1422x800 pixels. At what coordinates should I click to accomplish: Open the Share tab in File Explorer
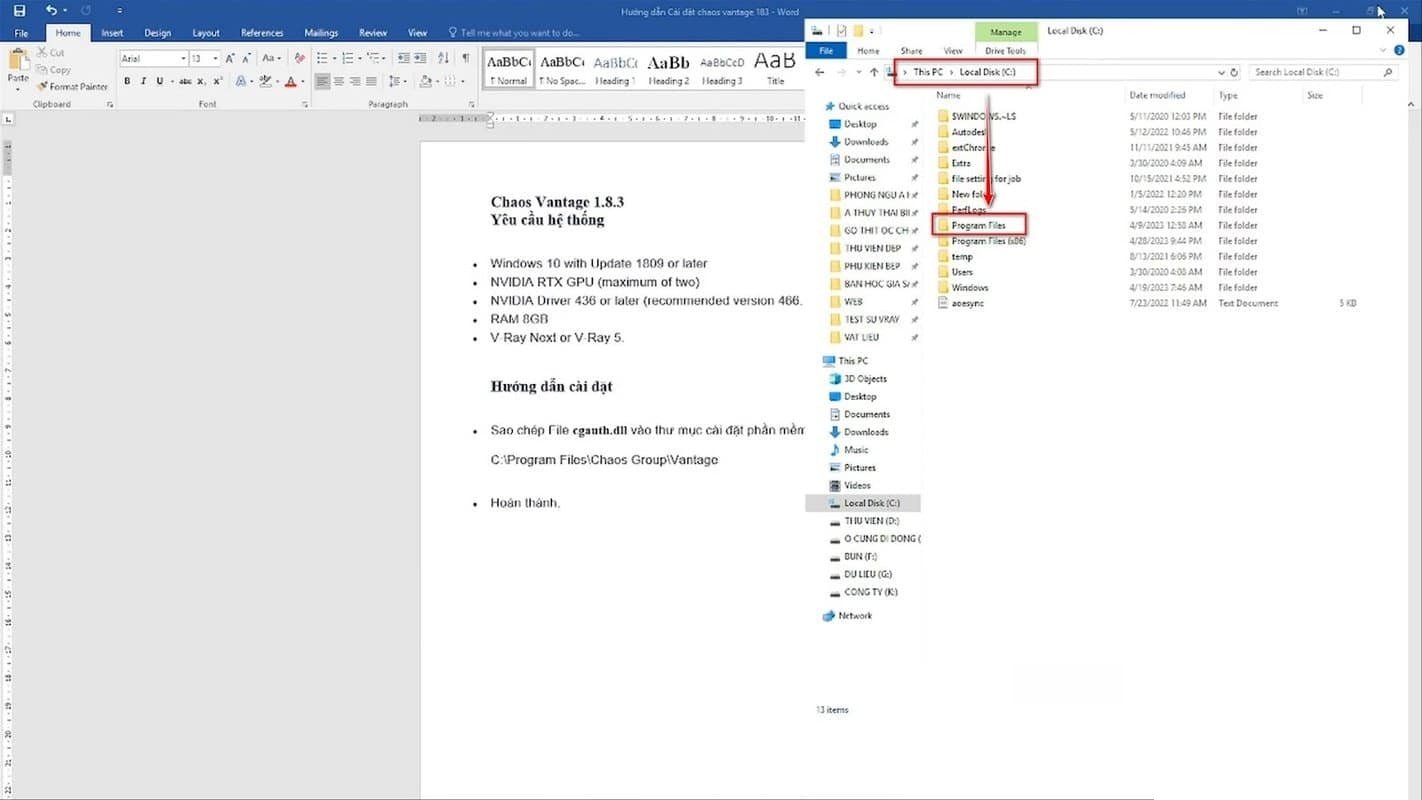coord(911,51)
